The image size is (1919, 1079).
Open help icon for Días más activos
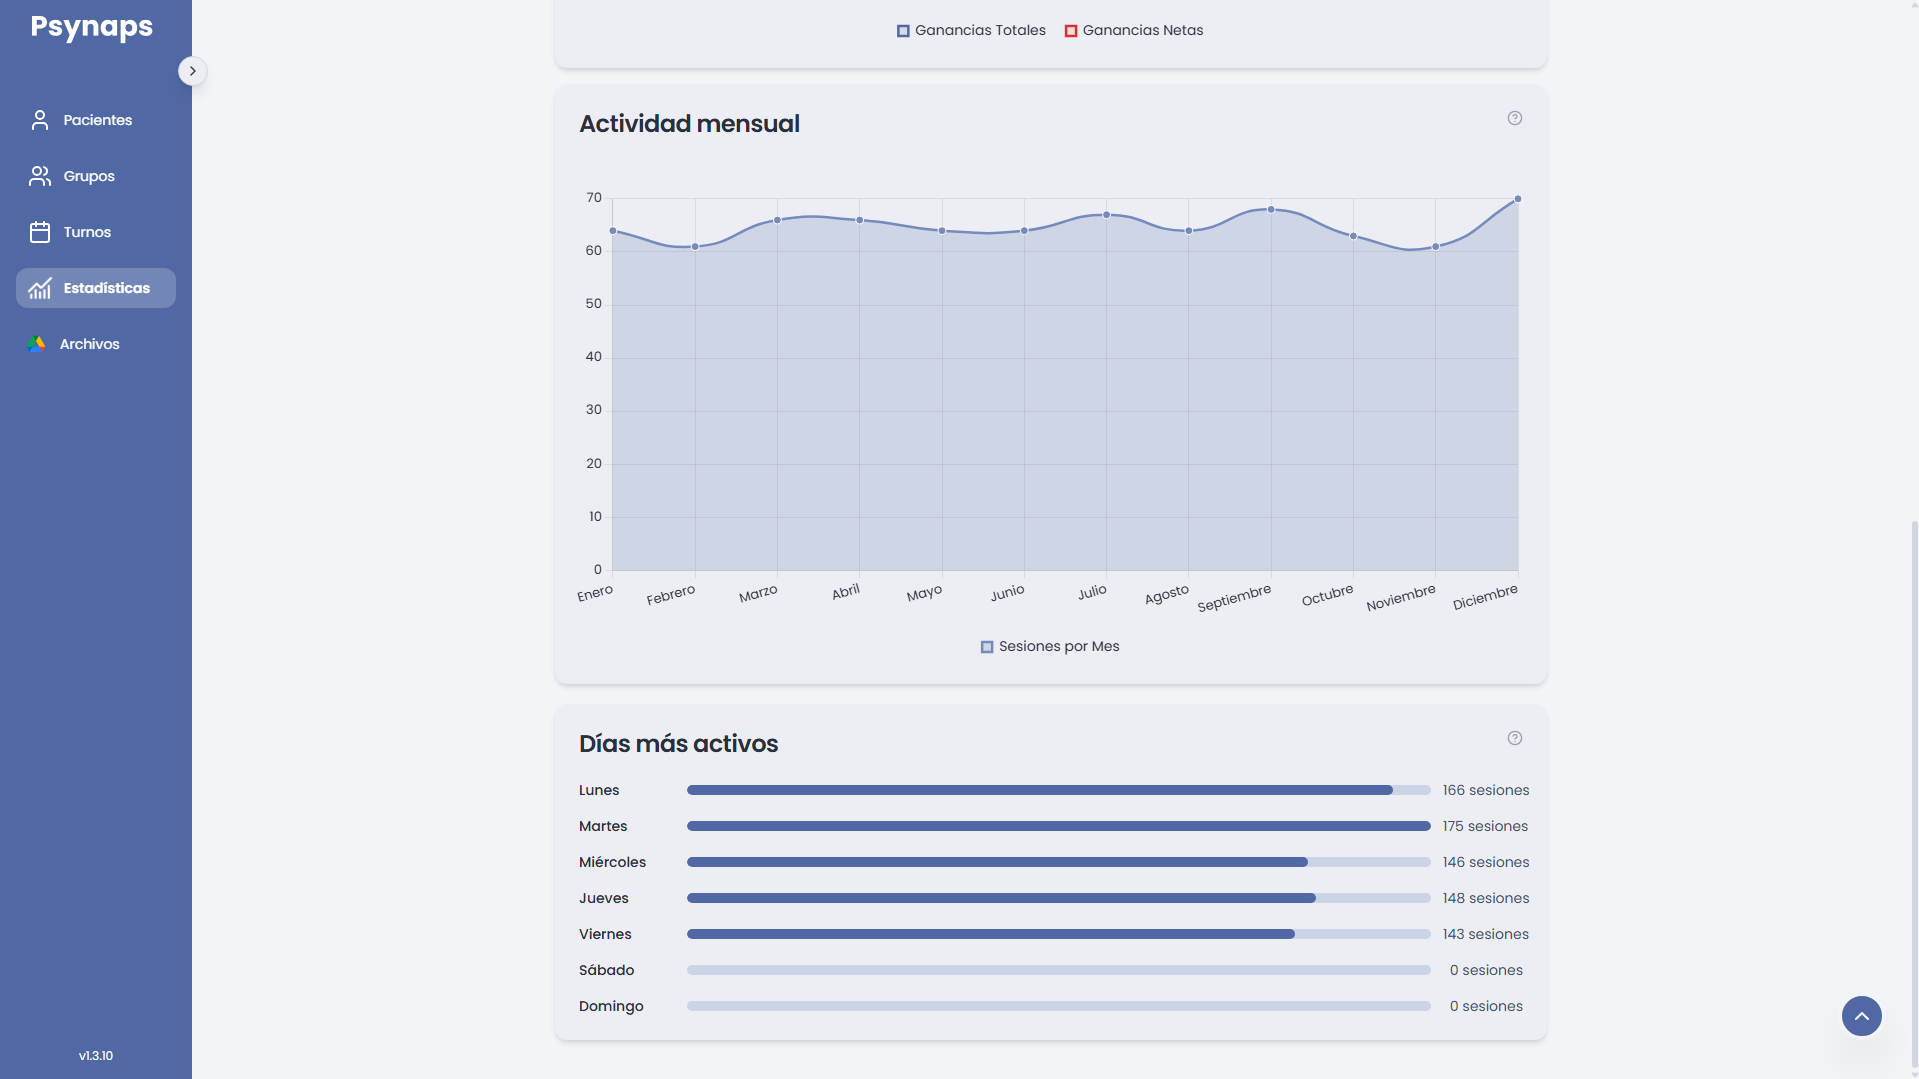click(1515, 738)
